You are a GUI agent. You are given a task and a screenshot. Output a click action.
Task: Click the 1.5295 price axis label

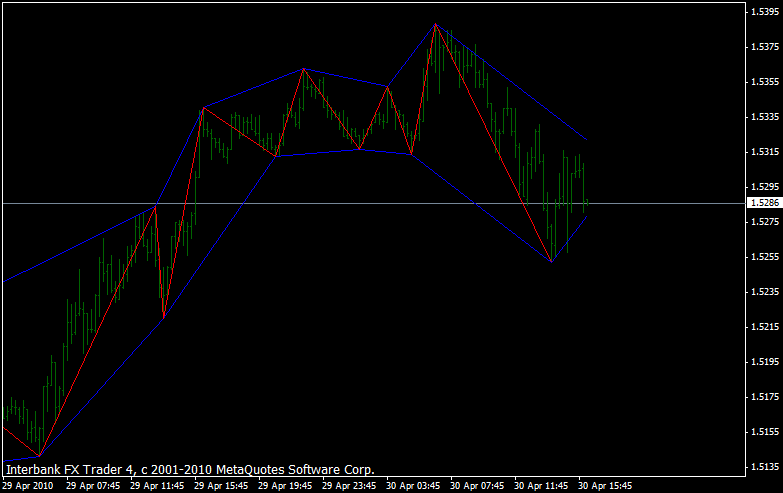pyautogui.click(x=765, y=186)
